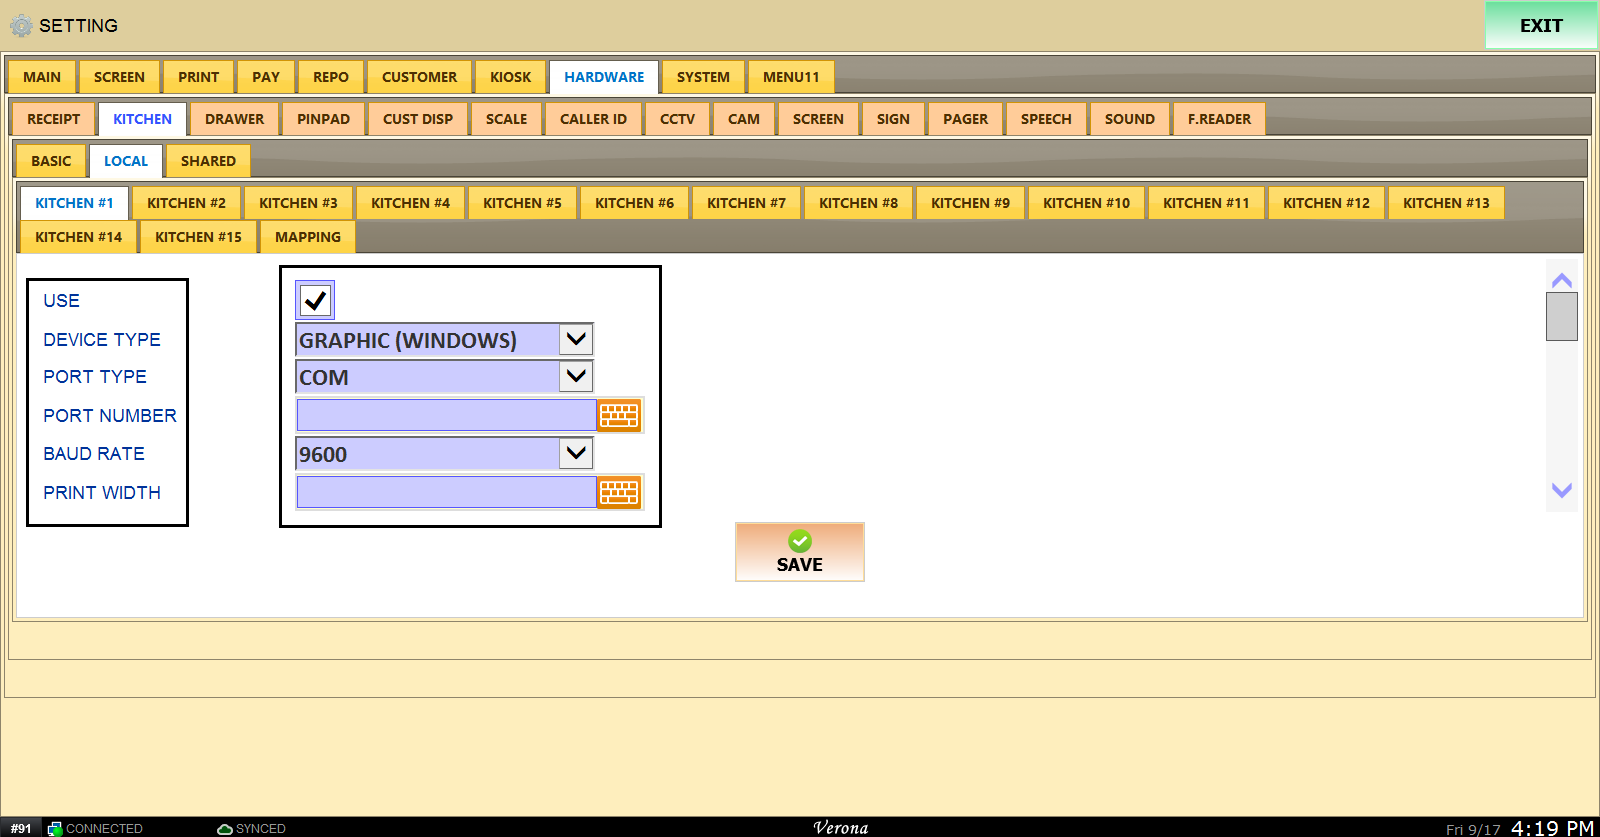Open the PRINT tab
This screenshot has width=1600, height=837.
[198, 77]
